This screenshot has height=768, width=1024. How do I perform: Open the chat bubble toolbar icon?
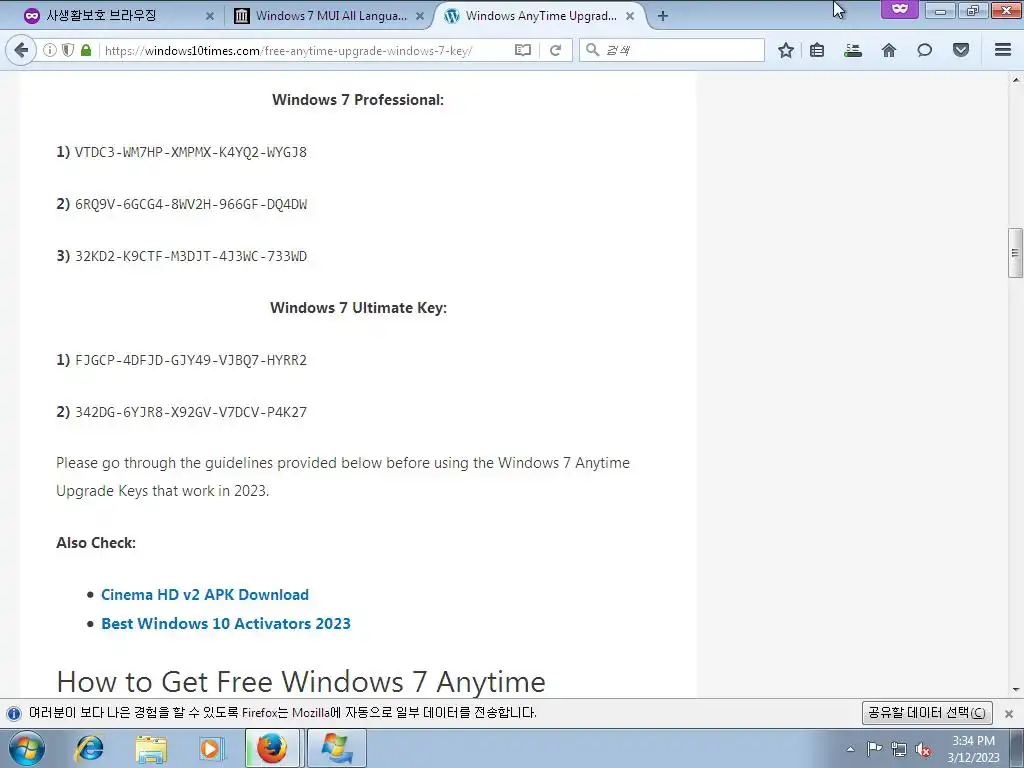coord(925,50)
